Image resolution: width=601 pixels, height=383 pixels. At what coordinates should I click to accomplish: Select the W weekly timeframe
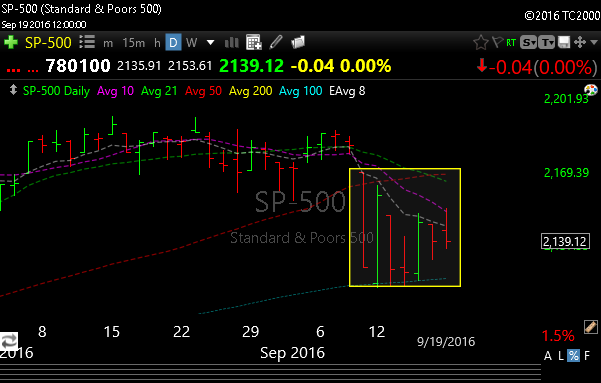click(191, 43)
